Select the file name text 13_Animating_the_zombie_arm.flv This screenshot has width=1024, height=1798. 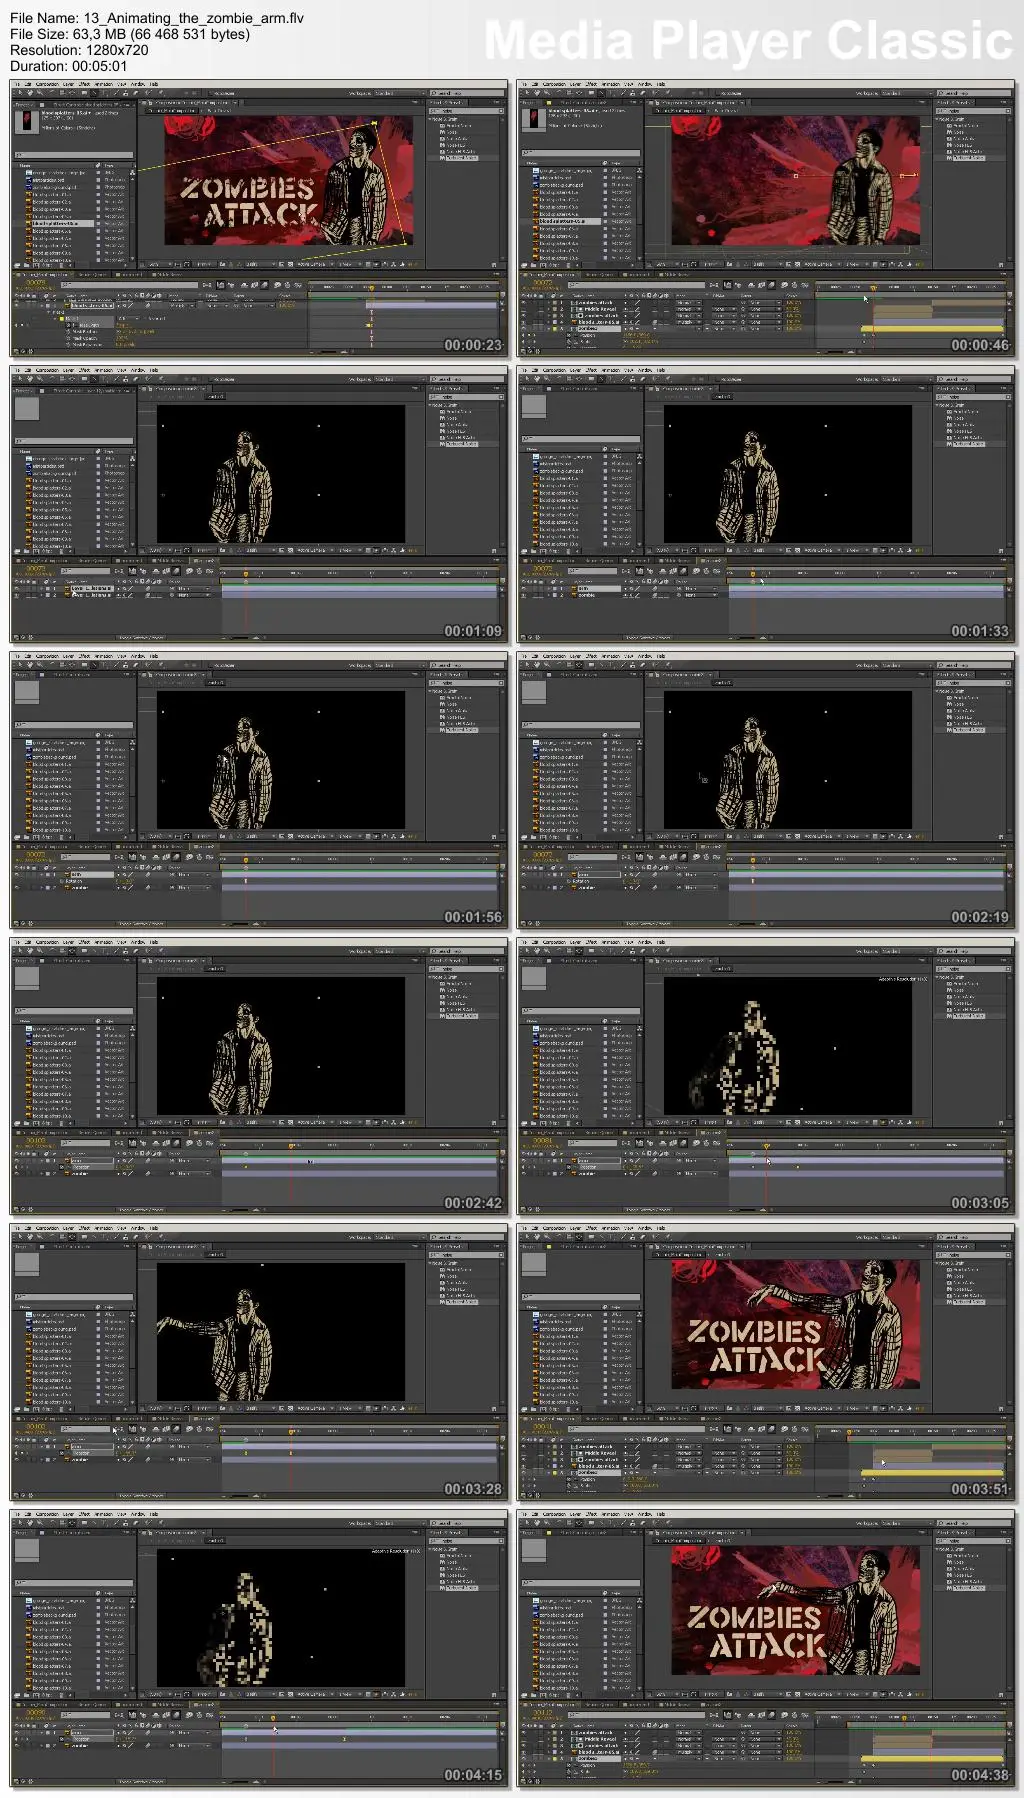tap(194, 18)
